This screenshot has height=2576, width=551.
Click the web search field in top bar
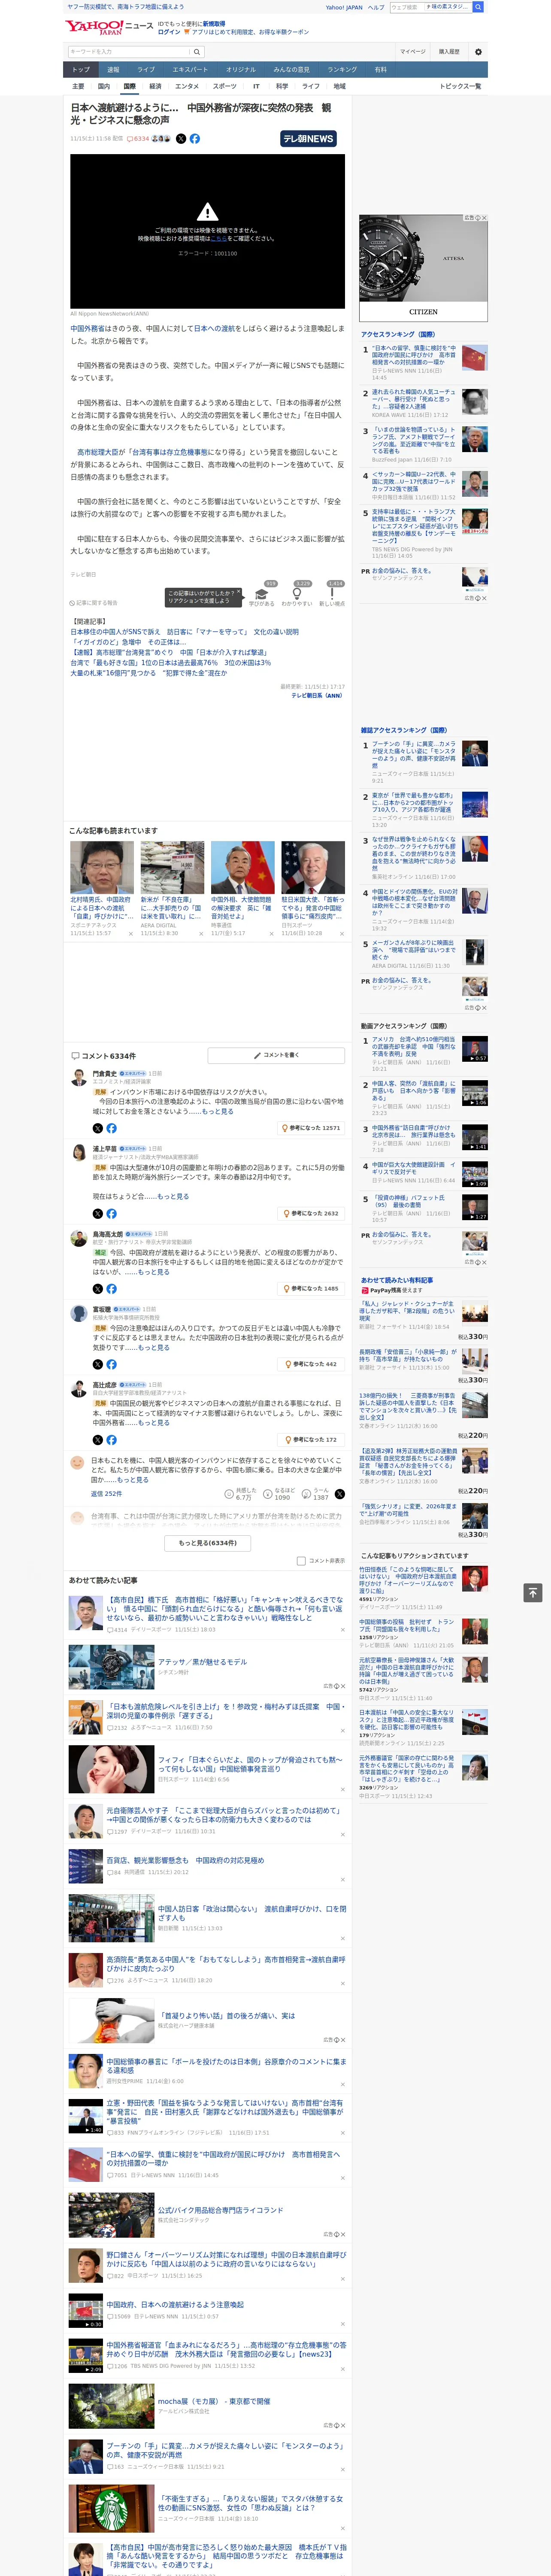point(430,7)
